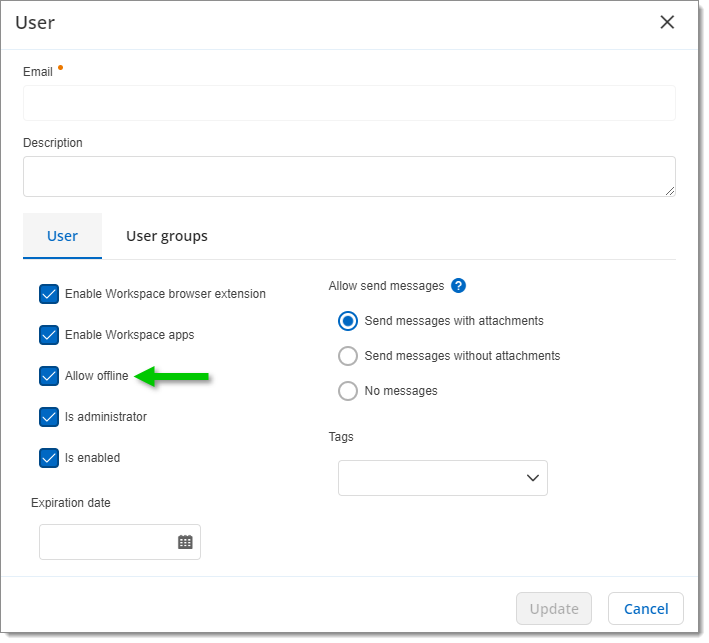The width and height of the screenshot is (709, 643).
Task: Focus the Email input field
Action: (x=349, y=103)
